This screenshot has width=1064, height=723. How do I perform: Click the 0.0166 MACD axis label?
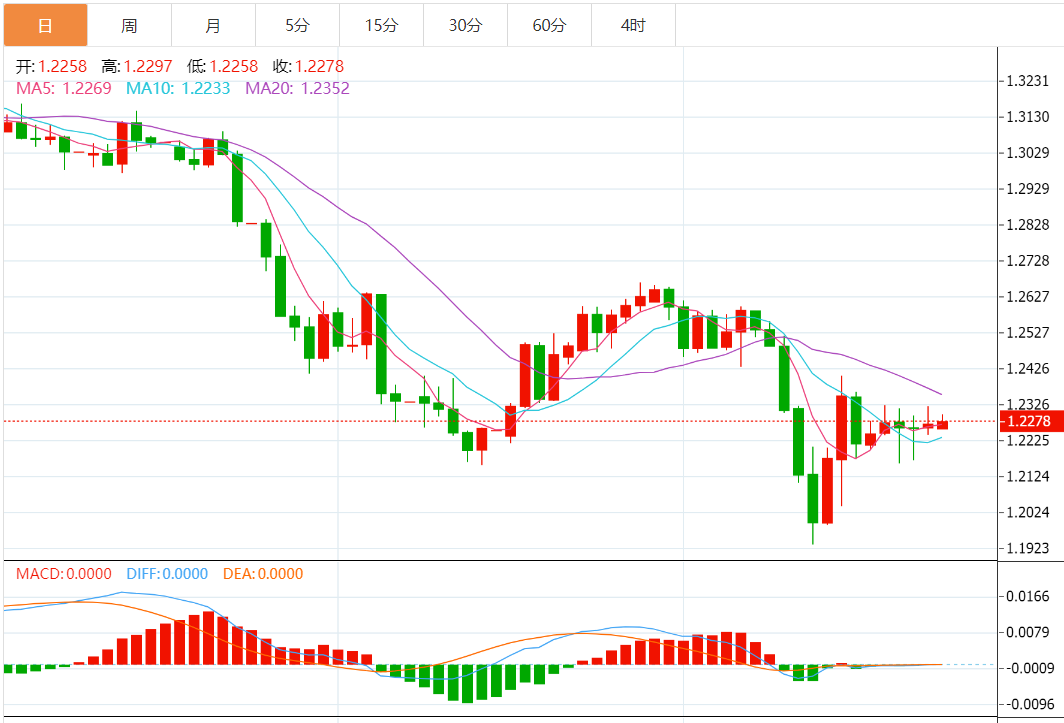[x=1027, y=597]
